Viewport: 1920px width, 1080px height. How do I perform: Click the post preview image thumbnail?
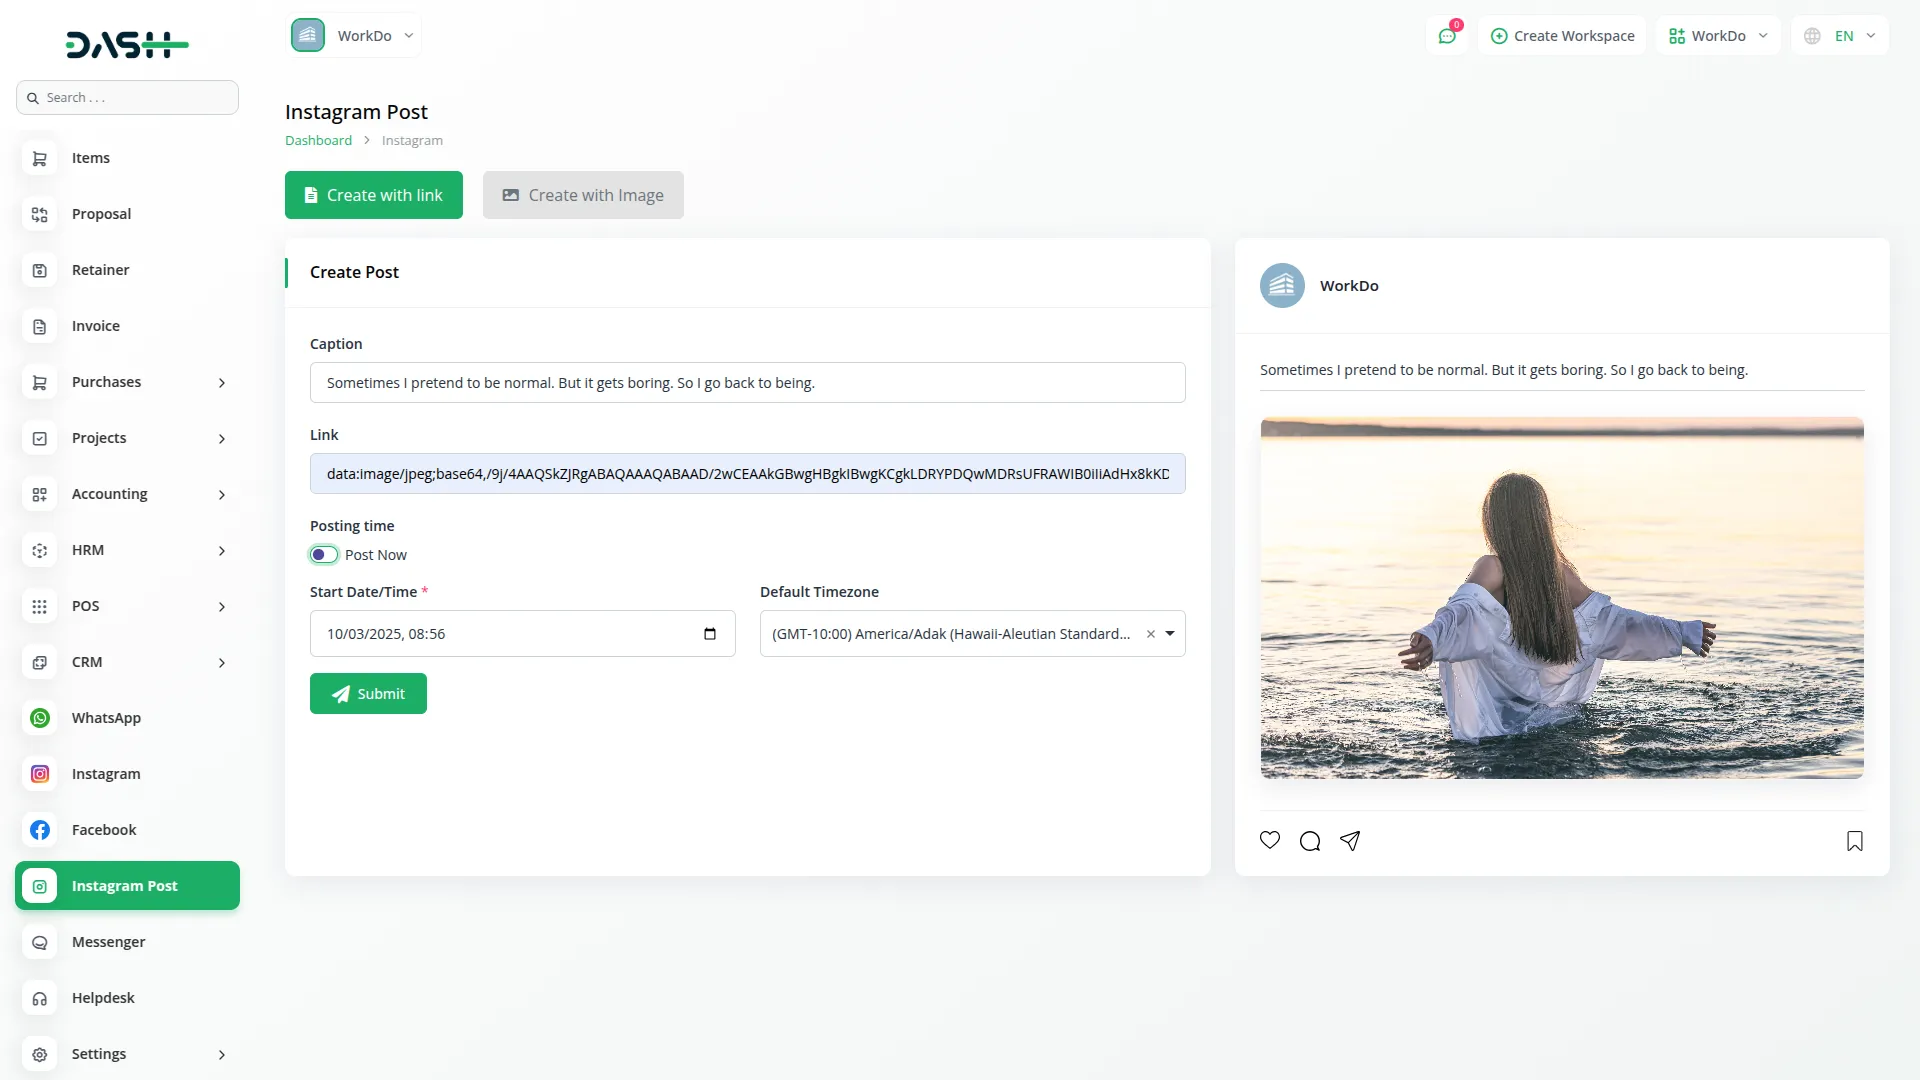(x=1562, y=598)
